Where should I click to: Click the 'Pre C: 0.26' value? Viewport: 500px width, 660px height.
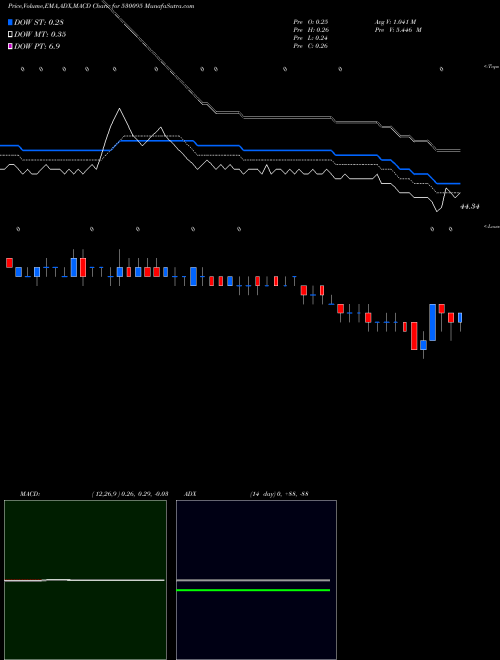311,46
